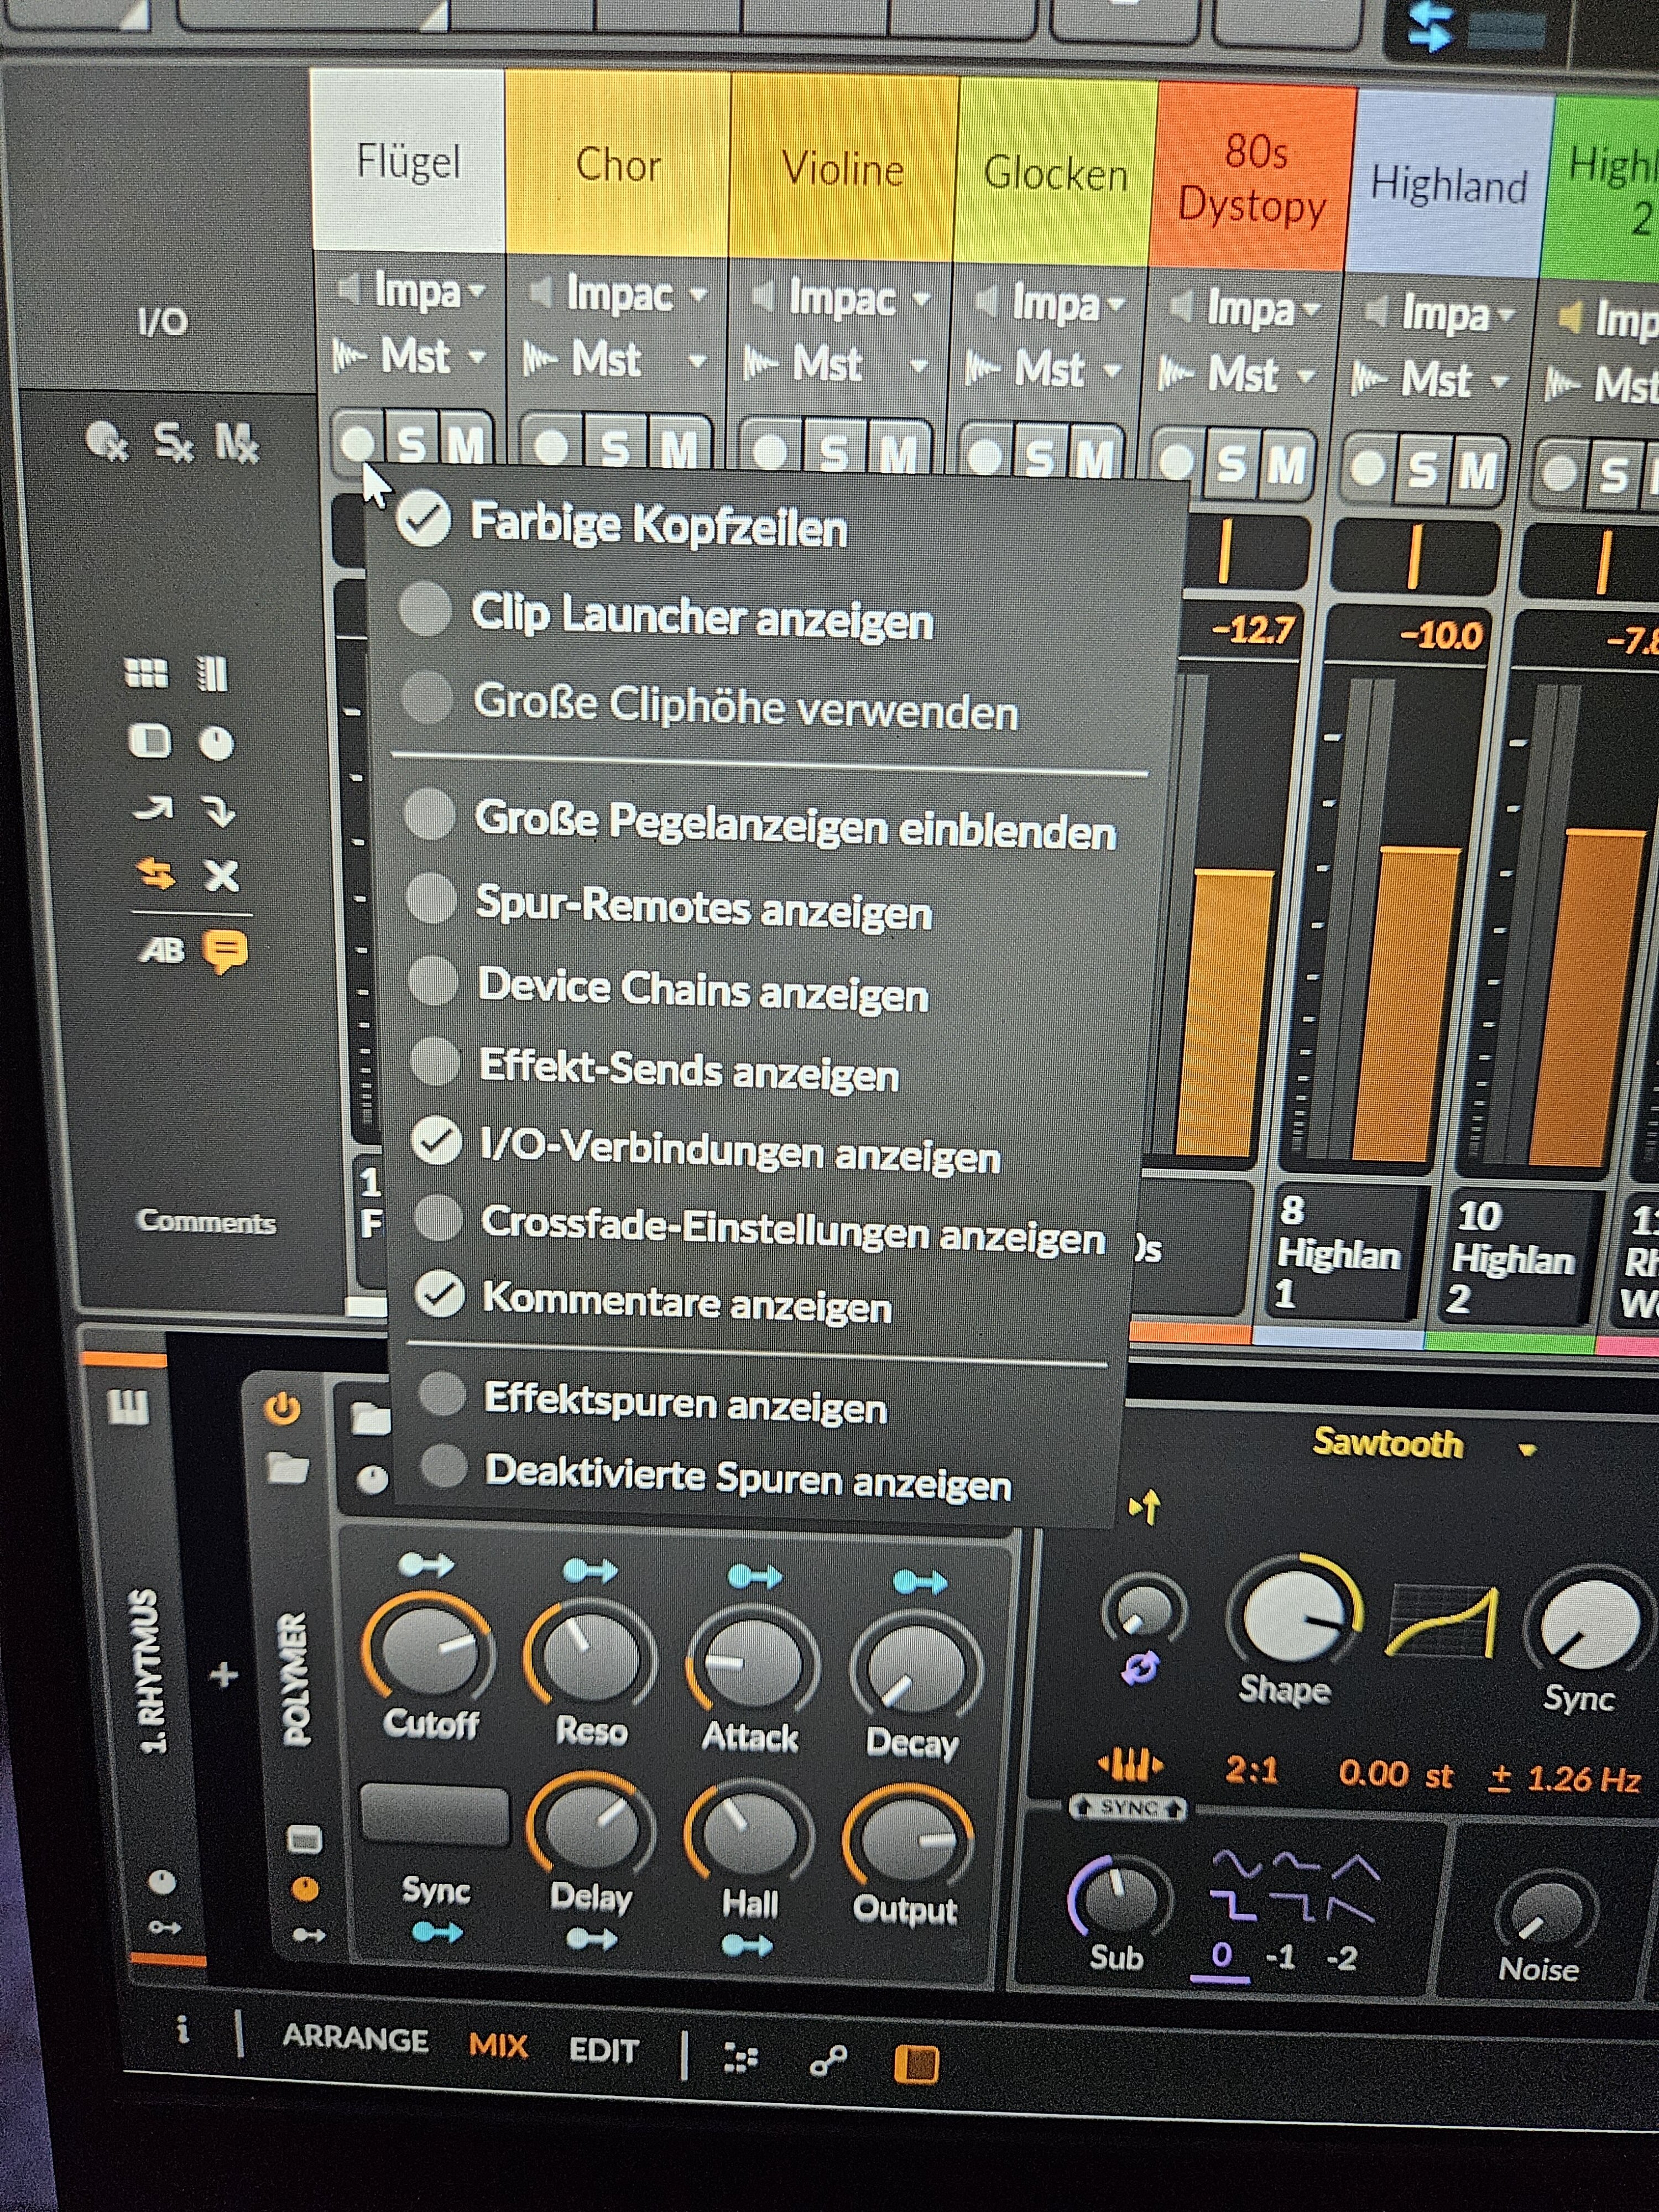Toggle the big meters icon
Screen dimensions: 1659x2212
[x=212, y=674]
